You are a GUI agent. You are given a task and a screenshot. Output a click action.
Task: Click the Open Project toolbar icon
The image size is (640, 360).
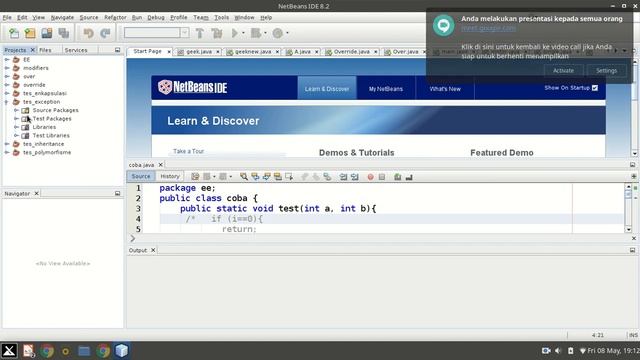tap(47, 33)
